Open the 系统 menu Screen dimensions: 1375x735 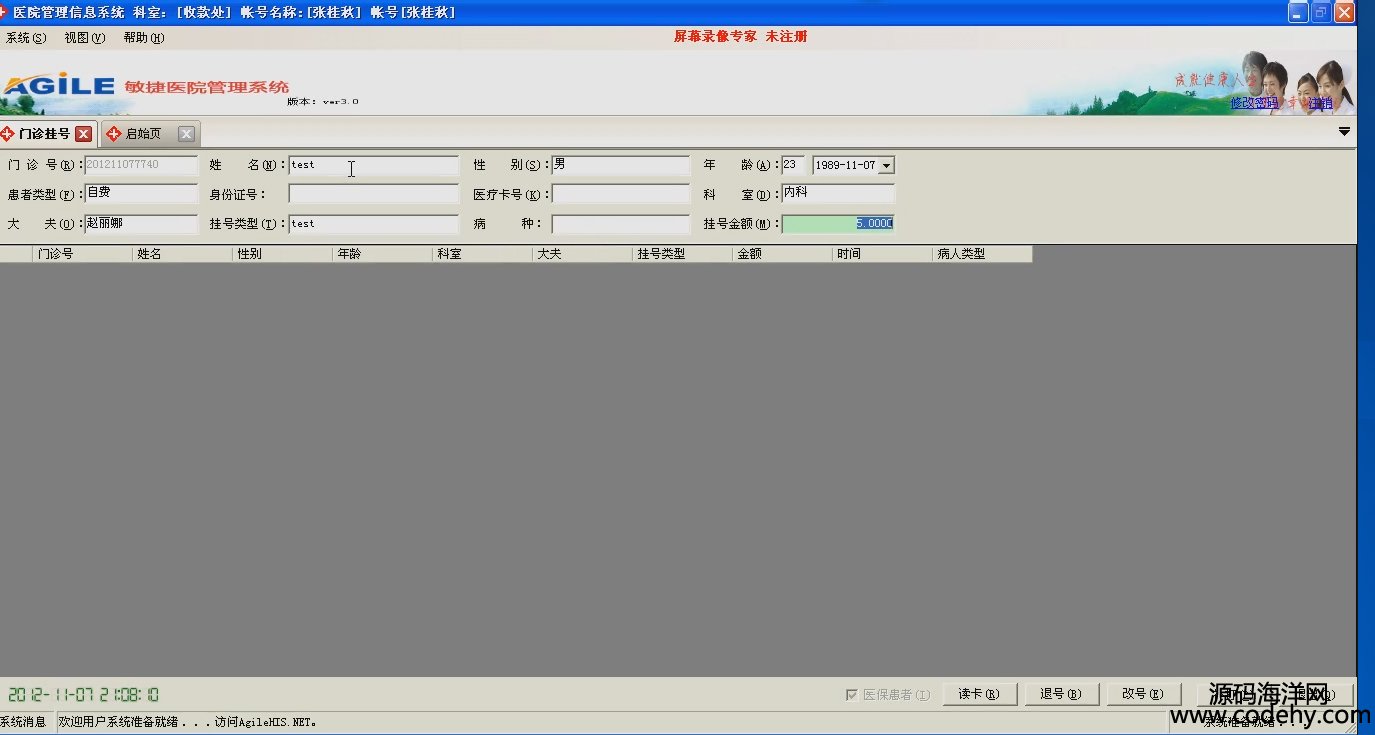pos(26,38)
